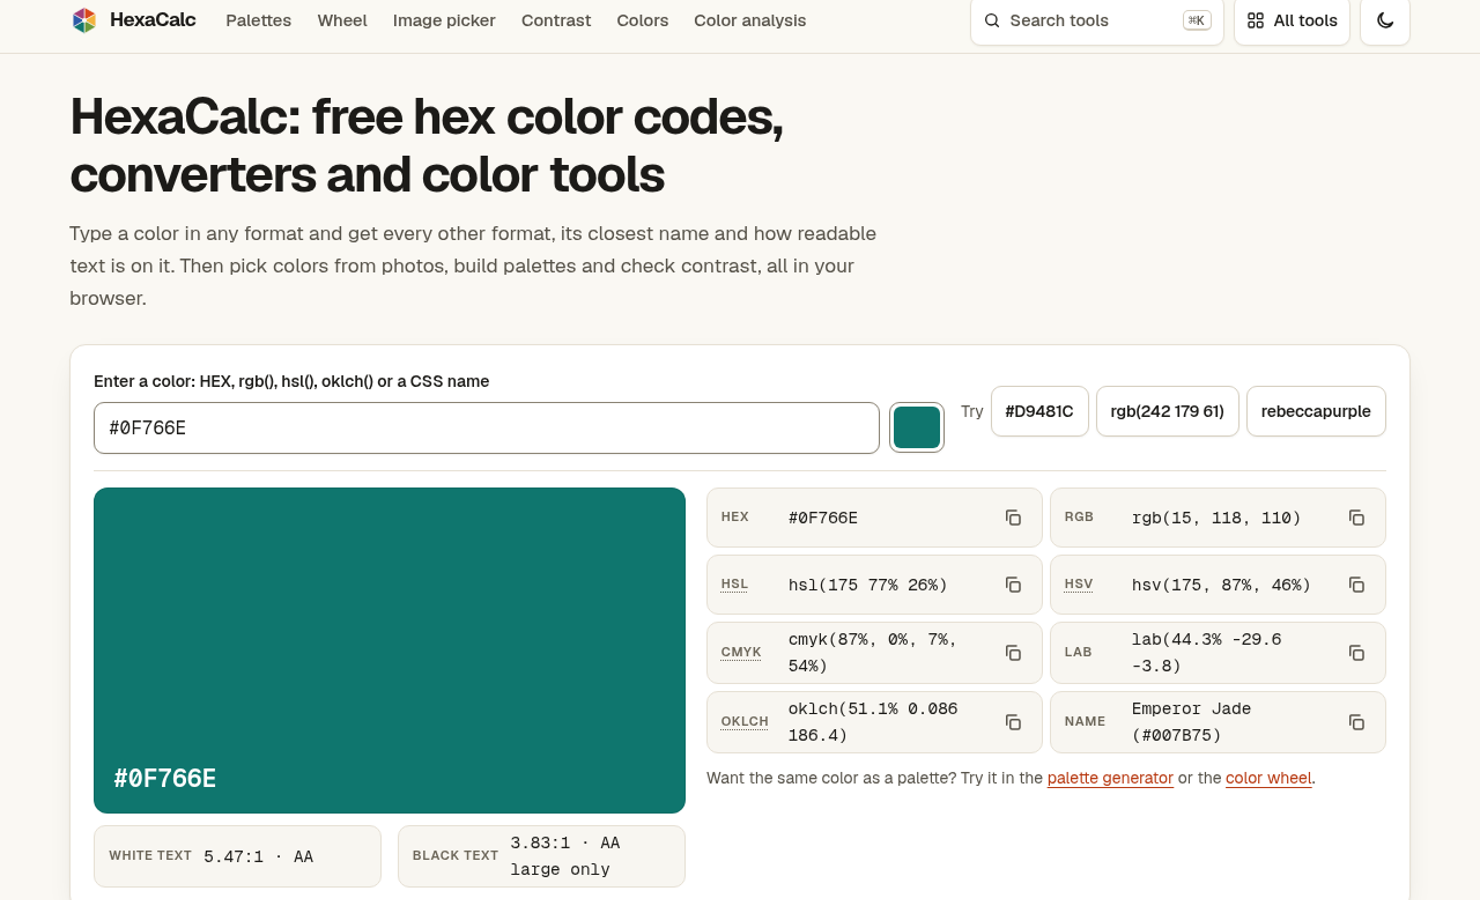This screenshot has width=1480, height=900.
Task: Try the #D9481C sample color
Action: (1039, 411)
